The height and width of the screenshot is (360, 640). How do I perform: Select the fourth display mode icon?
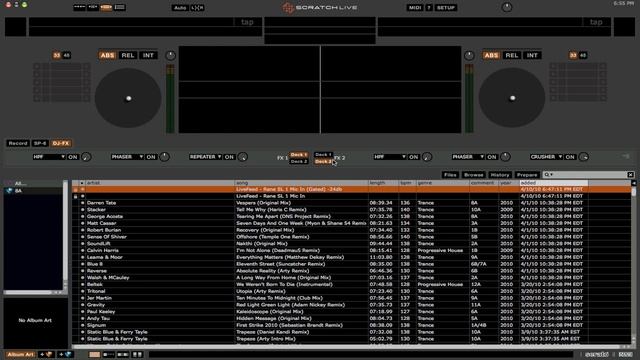(120, 7)
